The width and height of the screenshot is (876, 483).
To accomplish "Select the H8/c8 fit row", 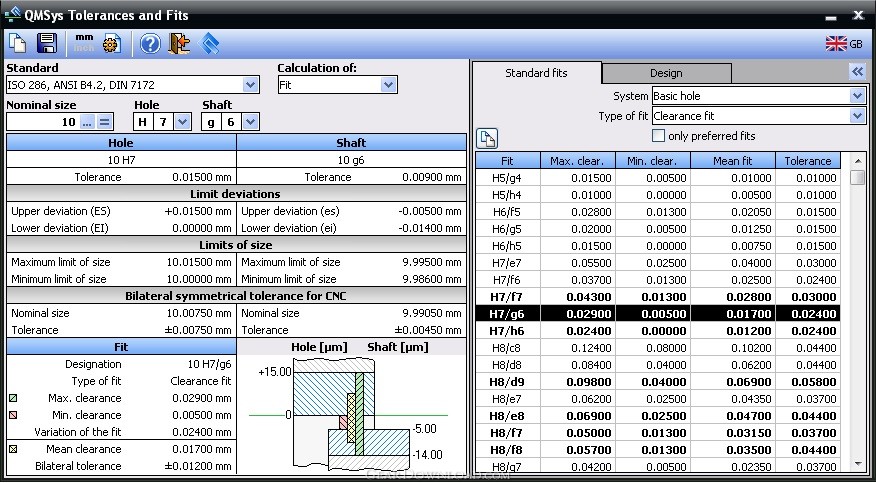I will coord(658,348).
